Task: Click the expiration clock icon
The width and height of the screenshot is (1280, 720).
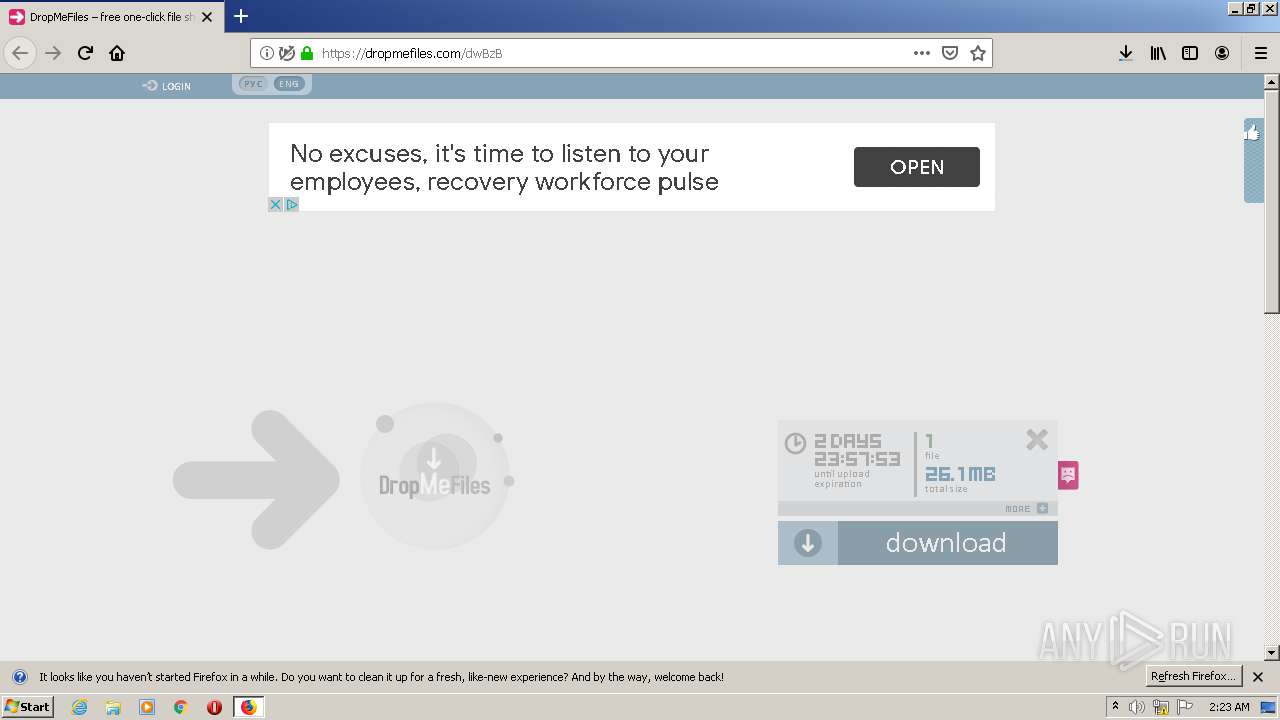Action: 795,443
